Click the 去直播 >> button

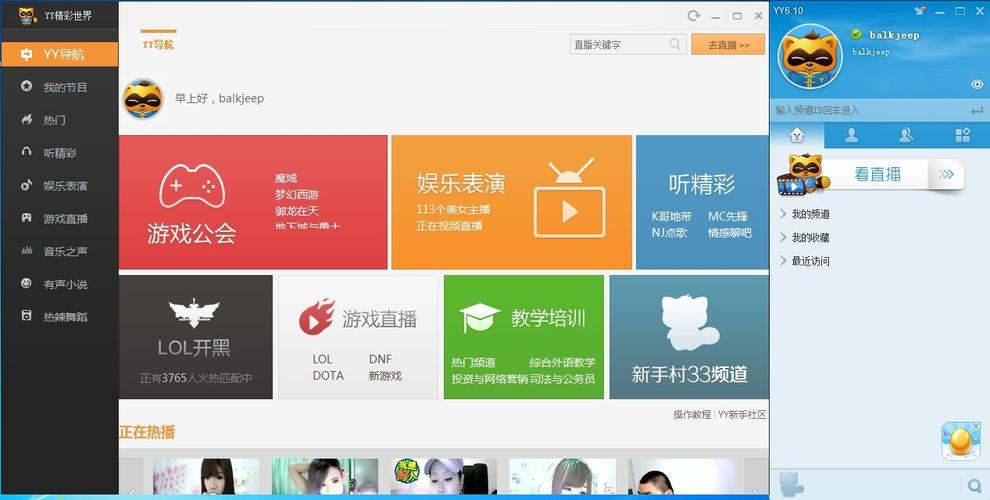coord(728,45)
